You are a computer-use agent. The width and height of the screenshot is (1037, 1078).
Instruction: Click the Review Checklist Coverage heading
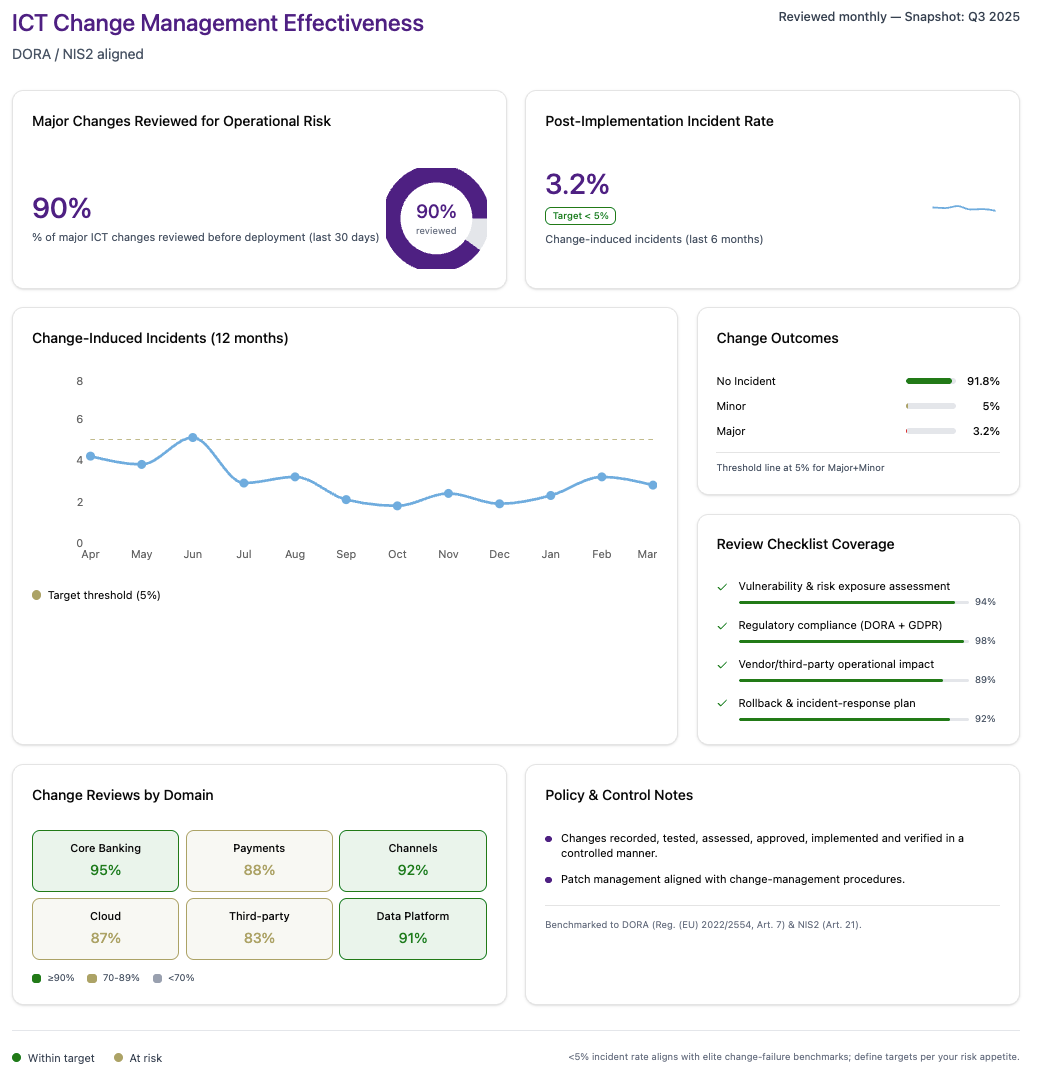click(805, 544)
